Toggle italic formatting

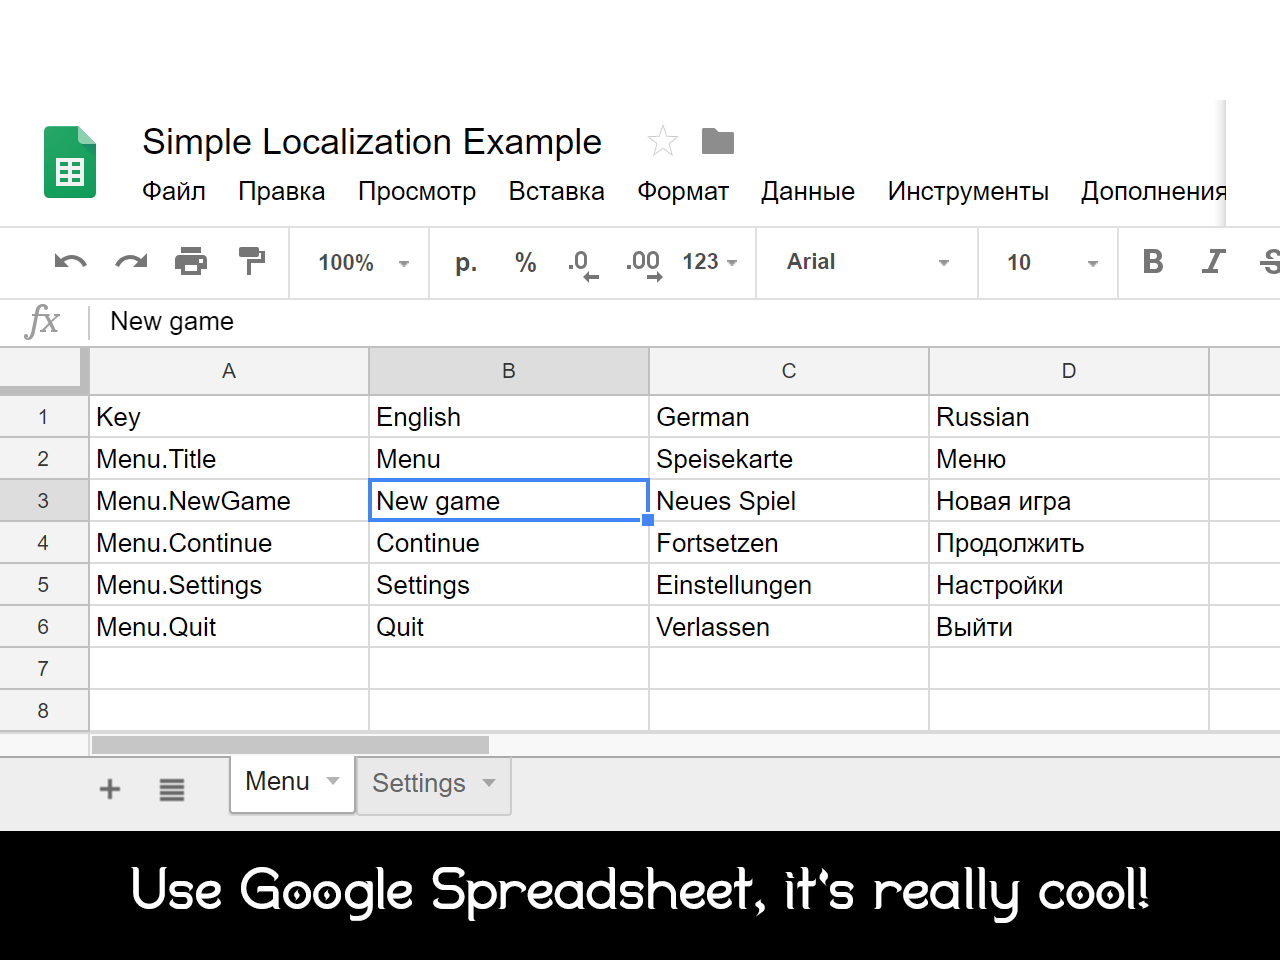1213,262
